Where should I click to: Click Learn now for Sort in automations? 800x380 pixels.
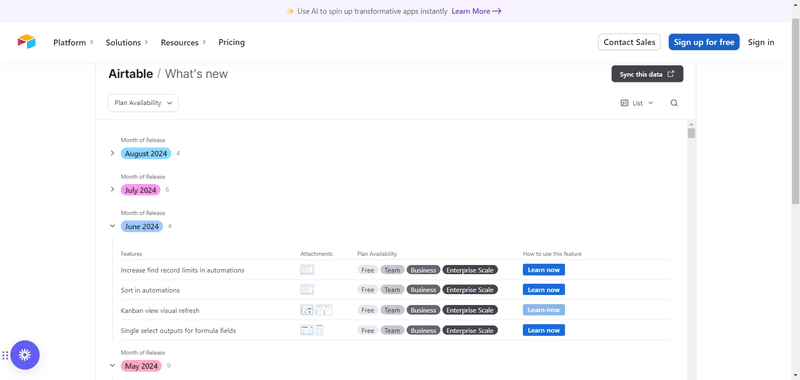pyautogui.click(x=543, y=290)
